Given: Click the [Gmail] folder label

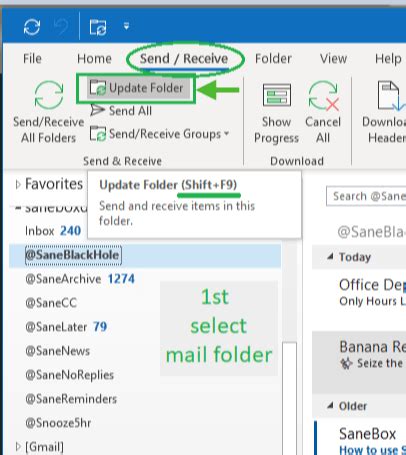Looking at the screenshot, I should point(44,447).
